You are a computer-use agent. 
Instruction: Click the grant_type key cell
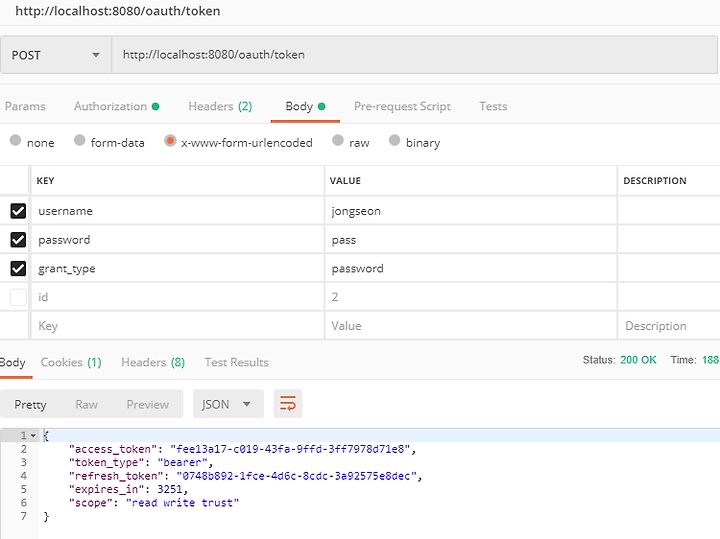(177, 269)
